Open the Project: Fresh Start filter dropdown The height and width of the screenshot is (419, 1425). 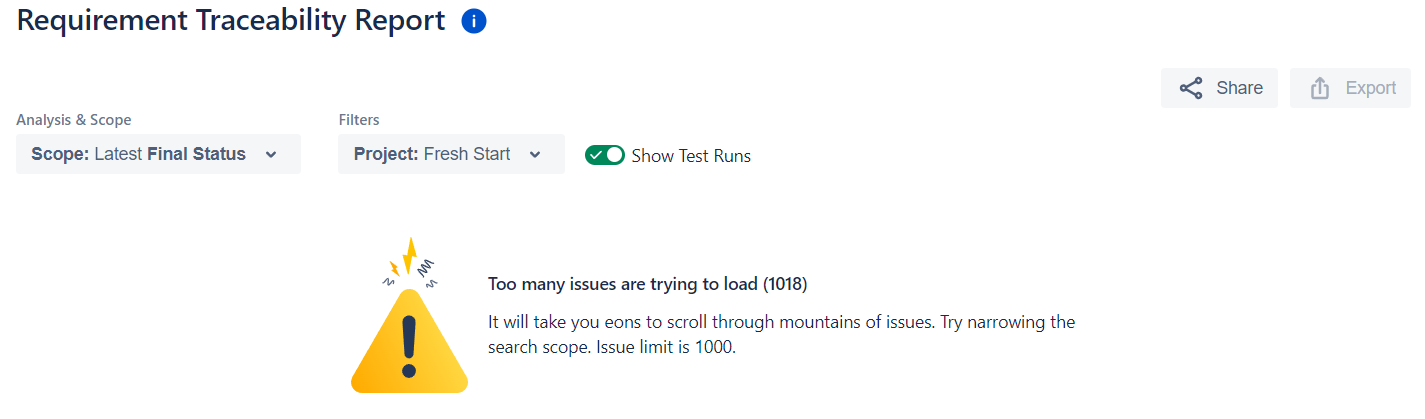[451, 154]
